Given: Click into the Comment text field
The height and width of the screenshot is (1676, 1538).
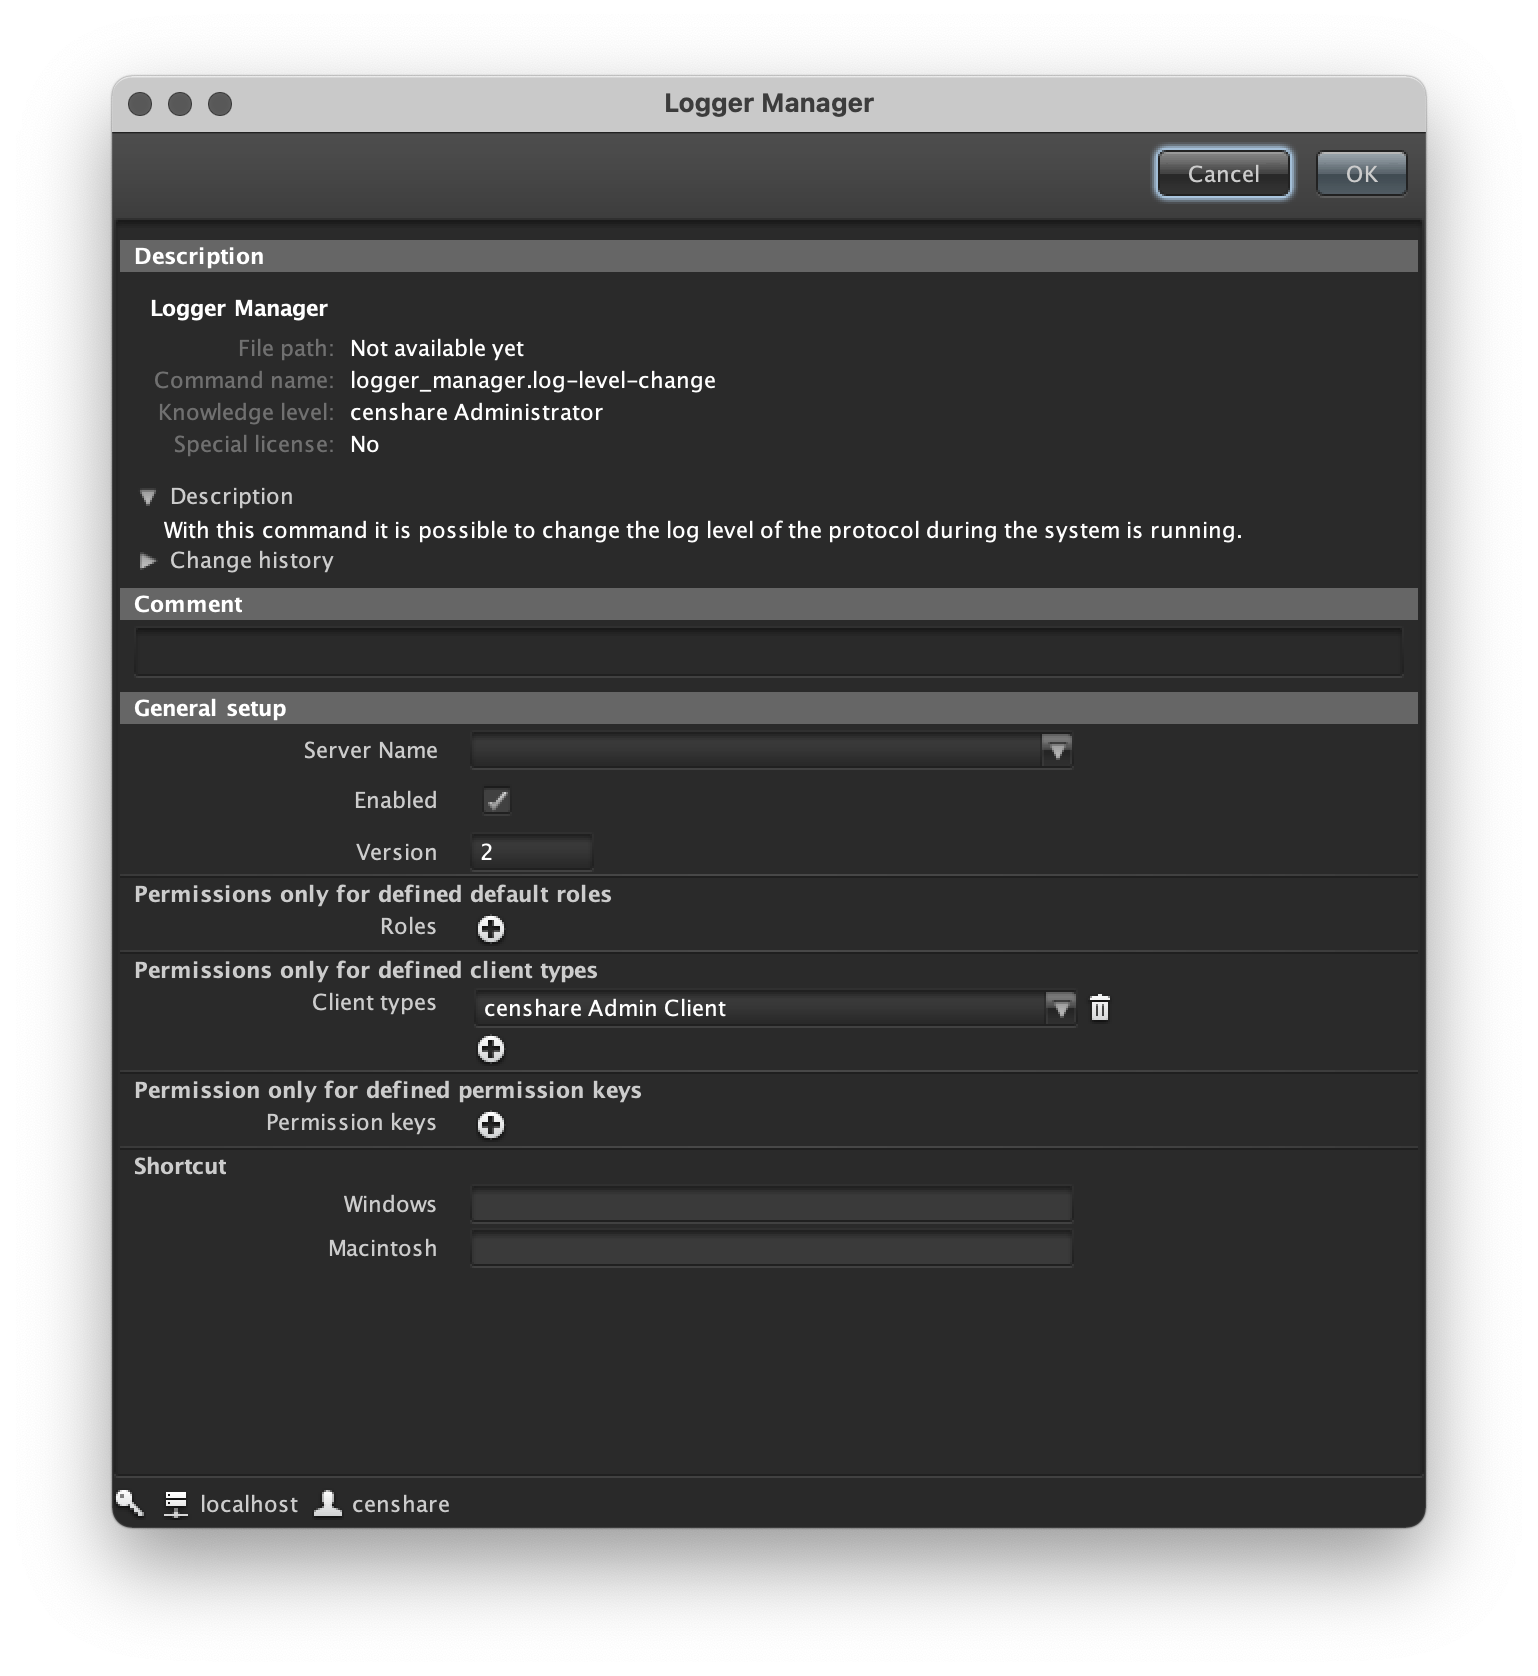Looking at the screenshot, I should coord(768,653).
